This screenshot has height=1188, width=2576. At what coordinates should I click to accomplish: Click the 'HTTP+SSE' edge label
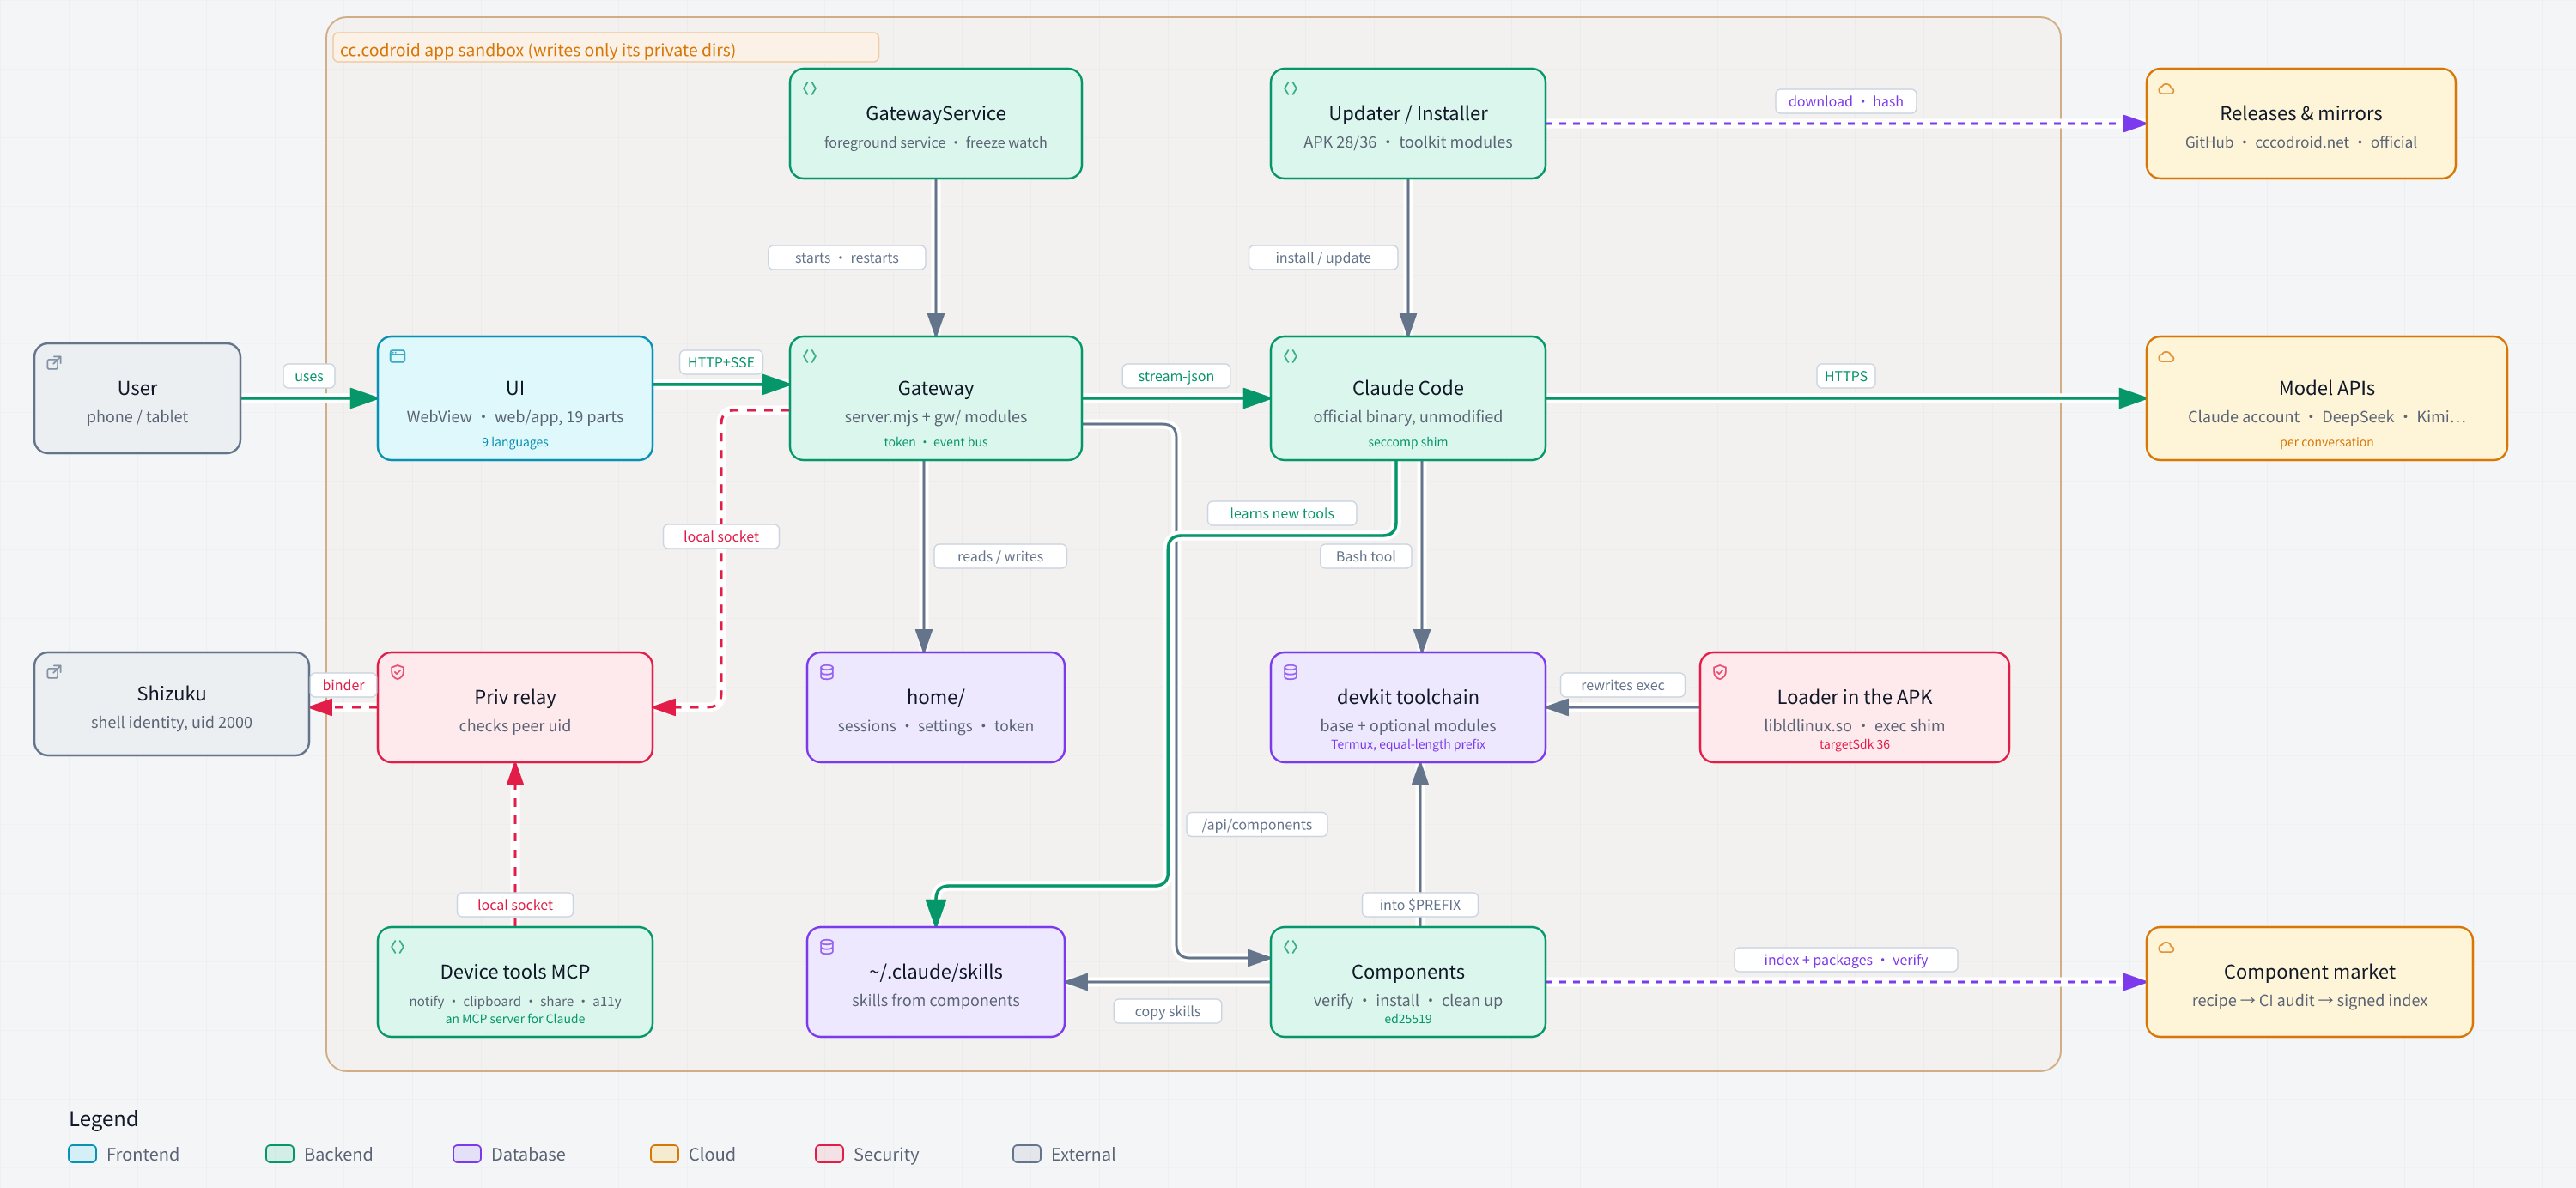point(721,362)
